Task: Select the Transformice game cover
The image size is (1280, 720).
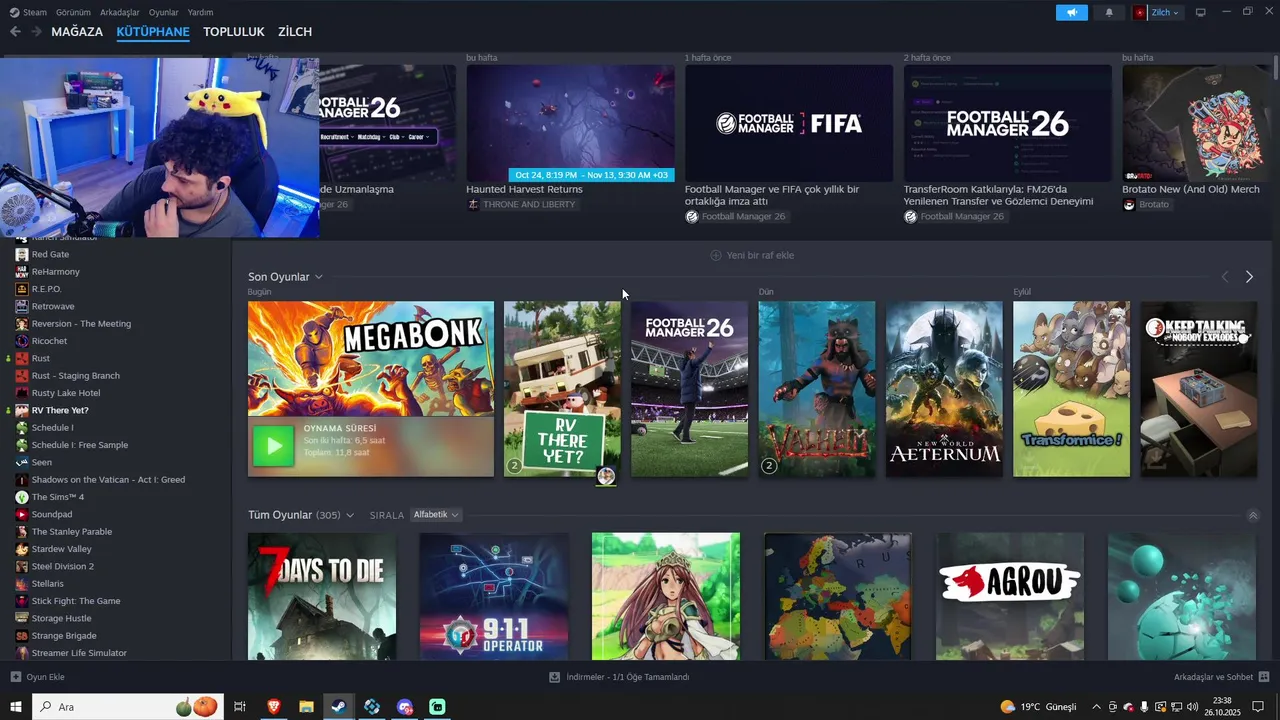Action: 1071,389
